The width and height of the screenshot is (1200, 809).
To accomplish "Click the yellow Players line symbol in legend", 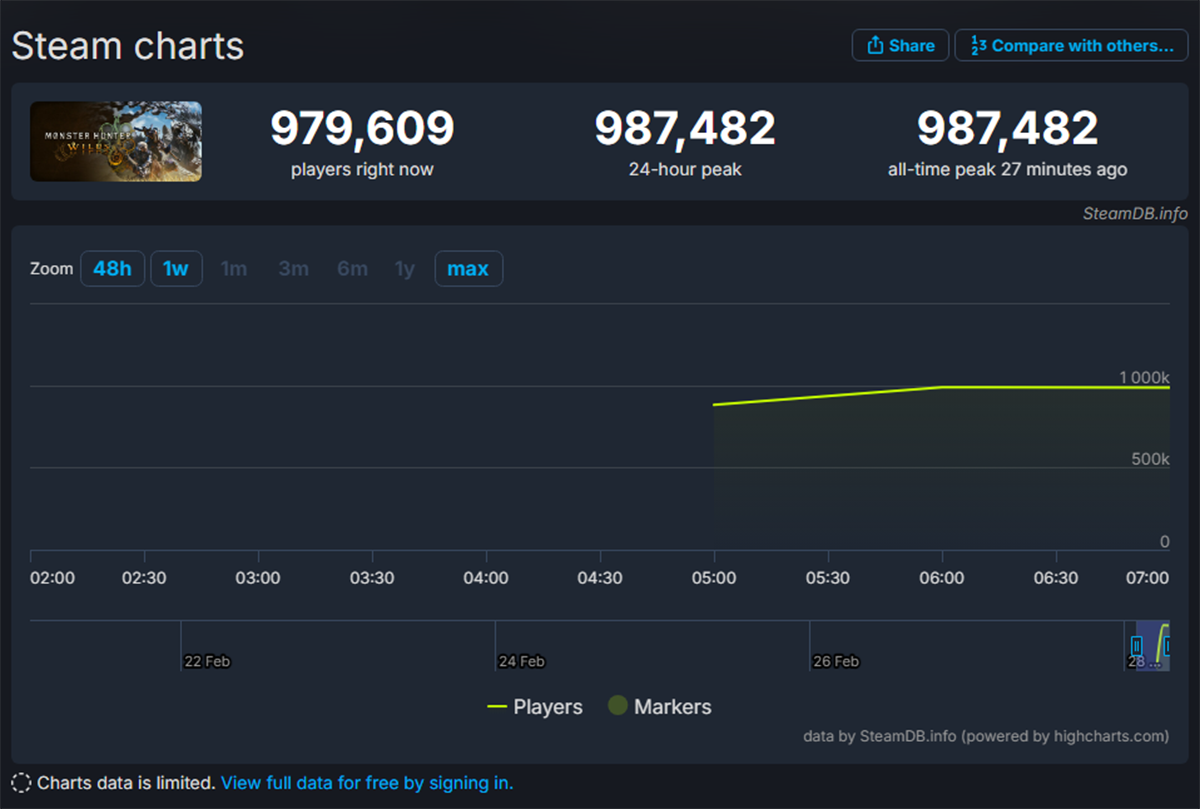I will click(496, 706).
